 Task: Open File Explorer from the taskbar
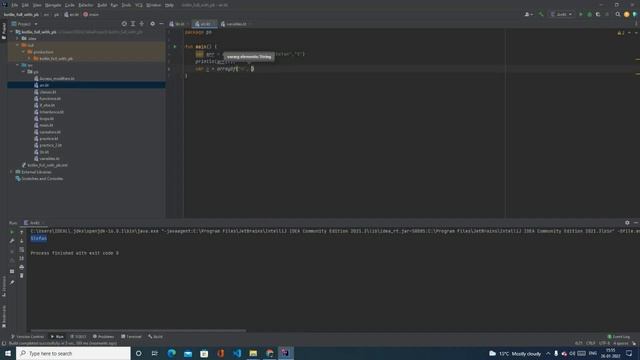pyautogui.click(x=253, y=353)
